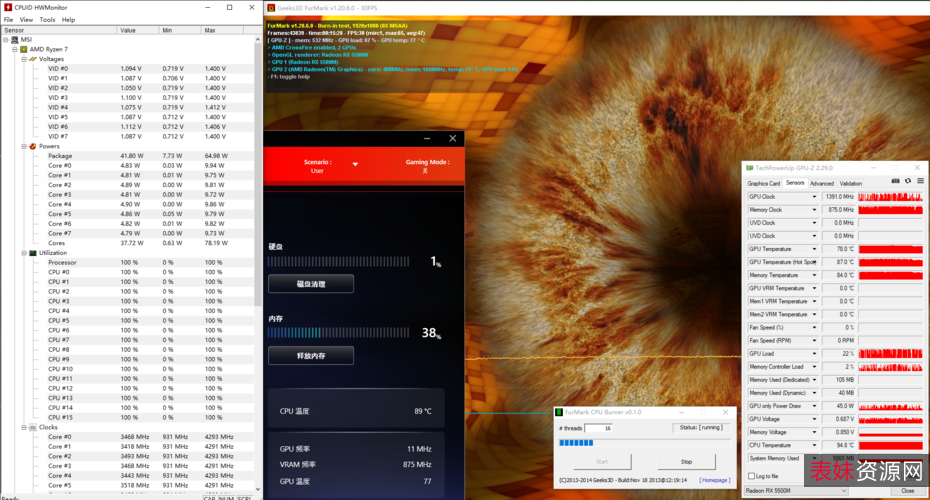Screen dimensions: 930x500
Task: Click GPU-Z screenshot camera icon
Action: [896, 181]
